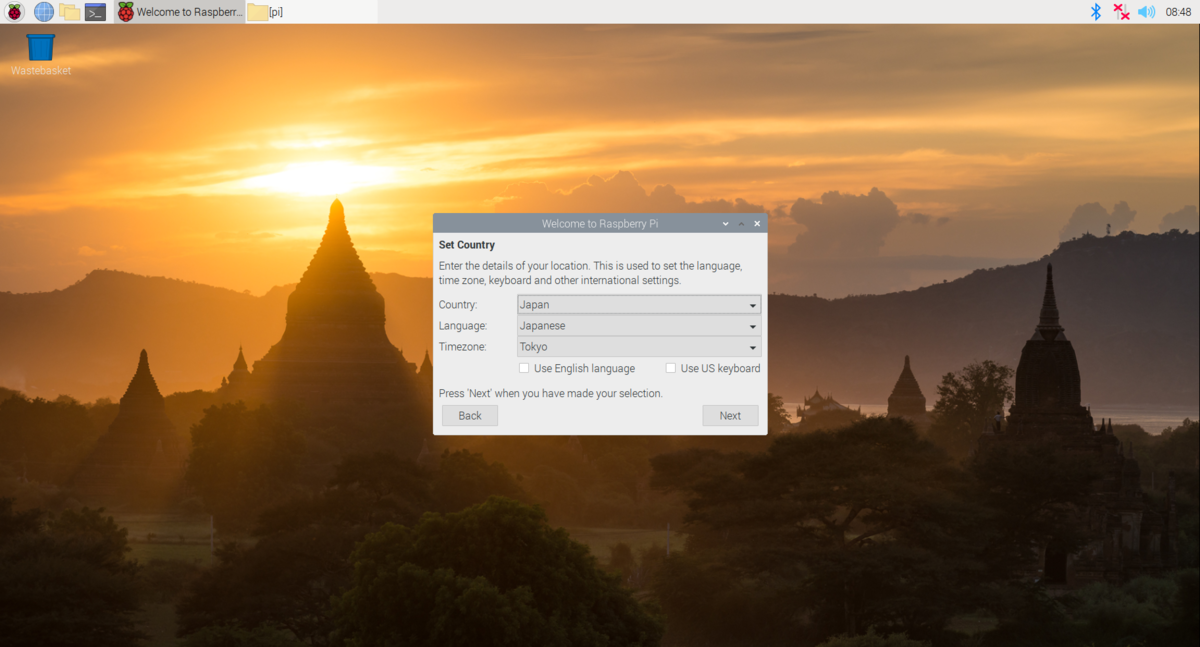Launch the web browser globe icon
Screen dimensions: 1200x647
point(44,12)
